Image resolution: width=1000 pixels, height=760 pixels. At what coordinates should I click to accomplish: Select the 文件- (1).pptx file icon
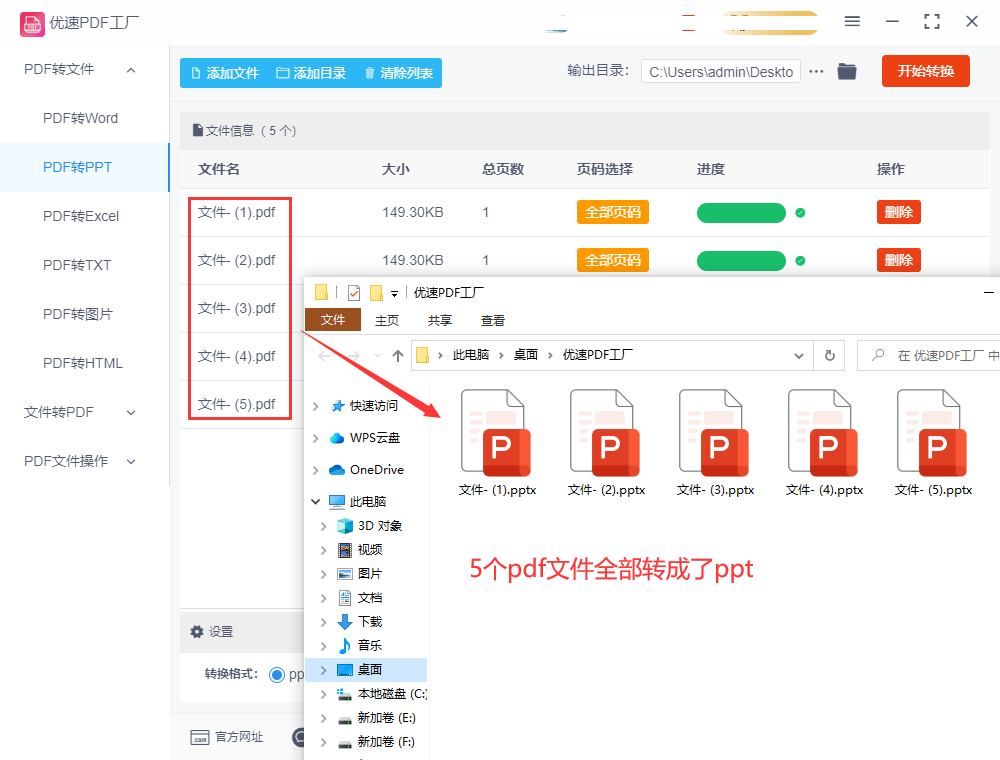pyautogui.click(x=497, y=434)
